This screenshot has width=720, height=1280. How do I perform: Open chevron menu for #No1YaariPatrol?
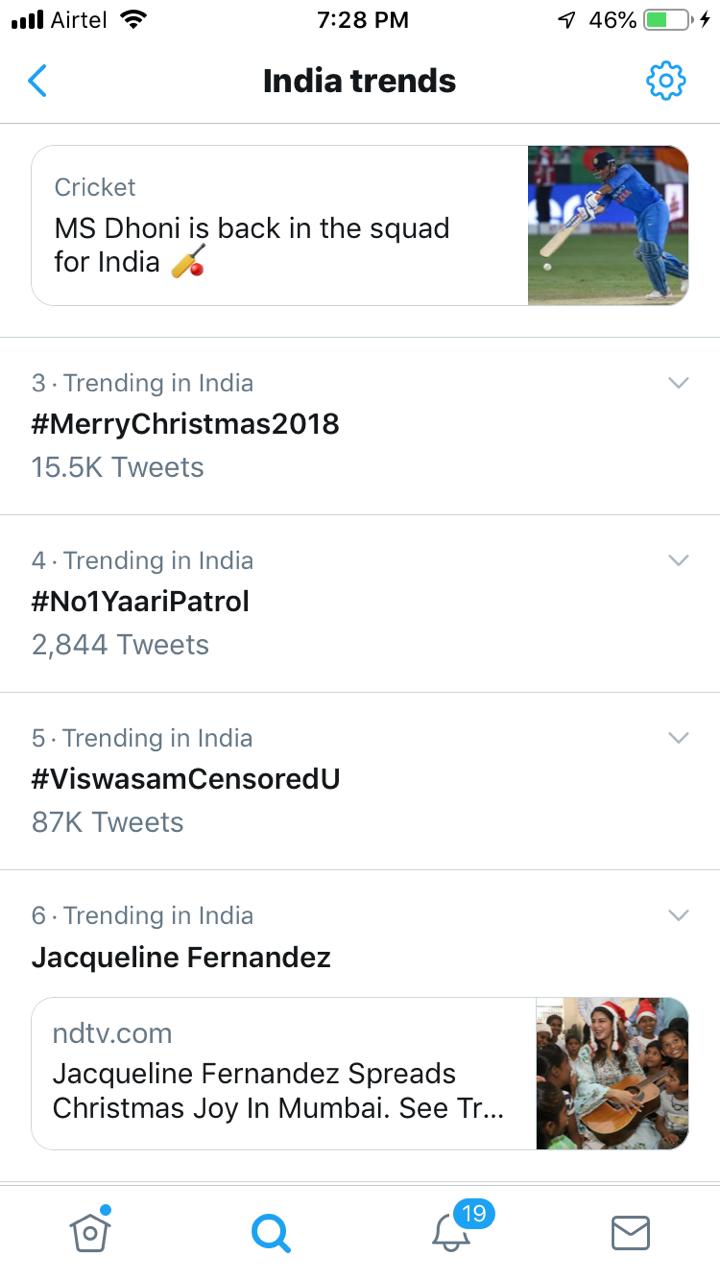[678, 560]
